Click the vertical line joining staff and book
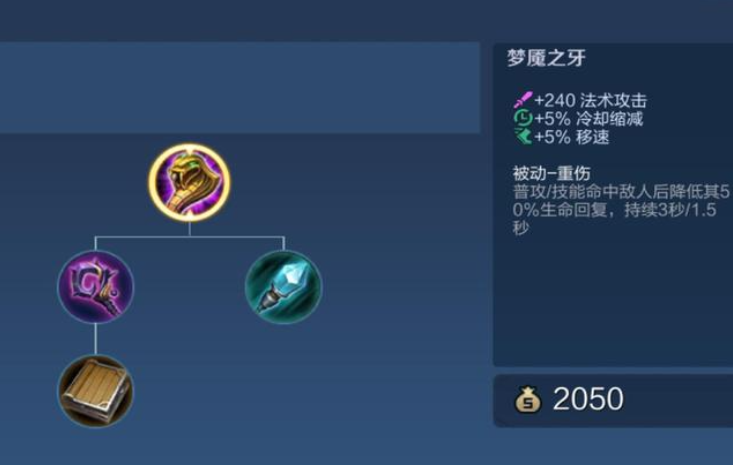Image resolution: width=733 pixels, height=465 pixels. point(95,339)
